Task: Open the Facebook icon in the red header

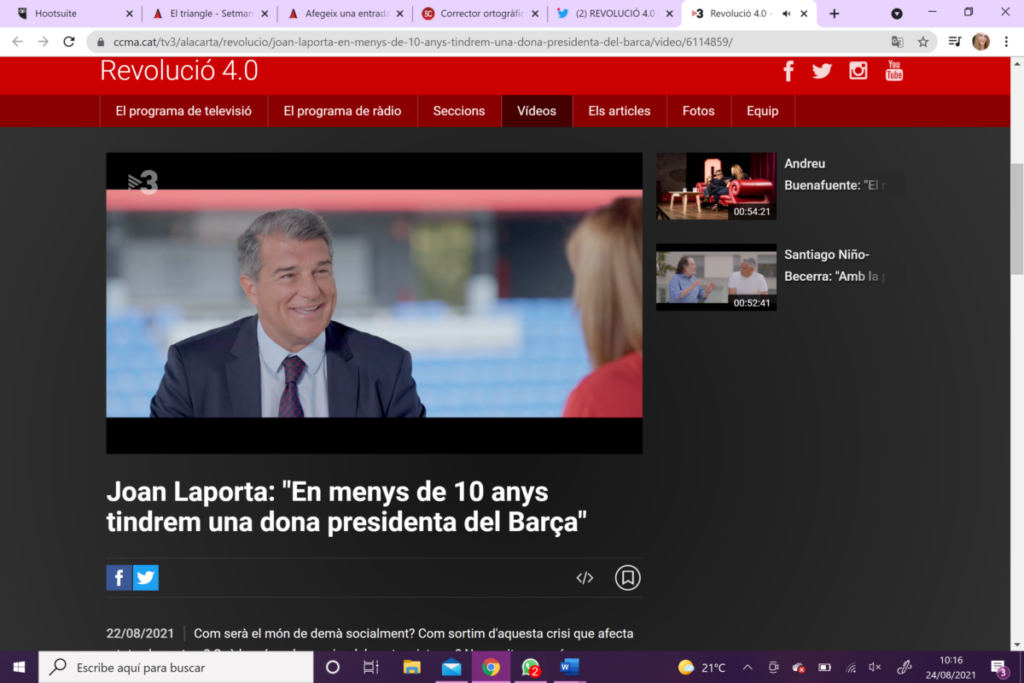Action: pyautogui.click(x=788, y=71)
